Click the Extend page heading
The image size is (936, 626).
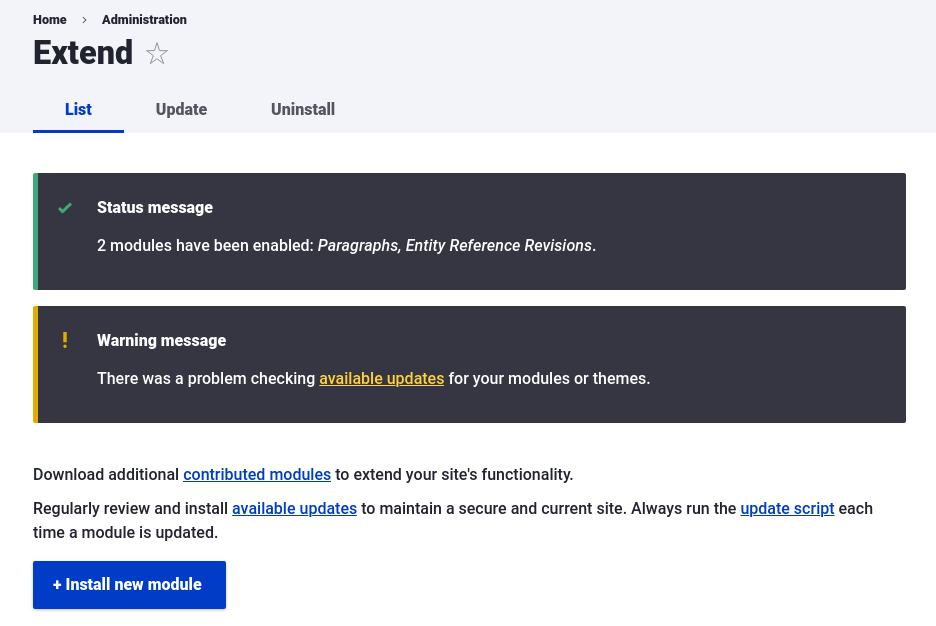pos(83,53)
